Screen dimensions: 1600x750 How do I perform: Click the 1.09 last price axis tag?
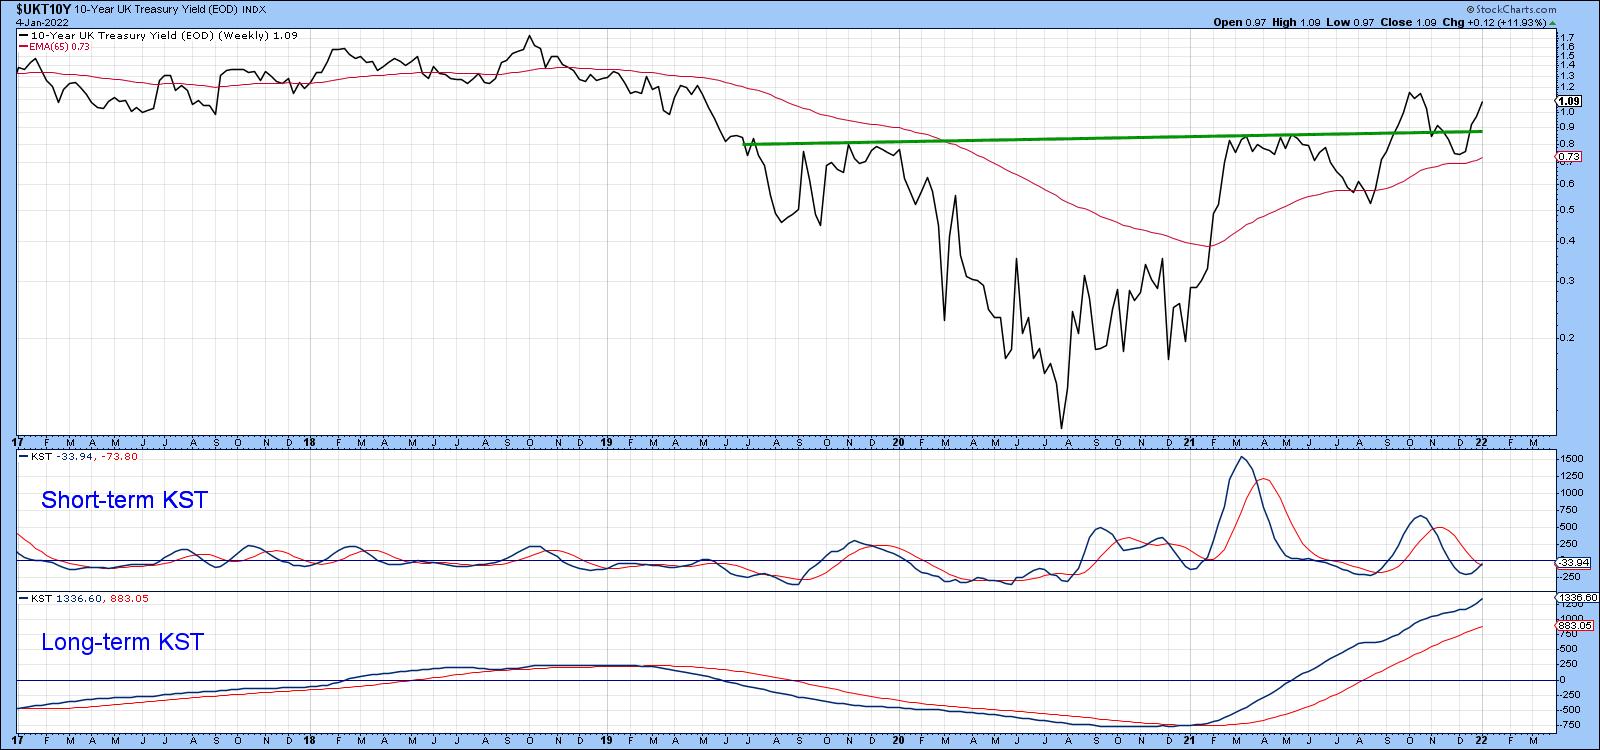1569,101
